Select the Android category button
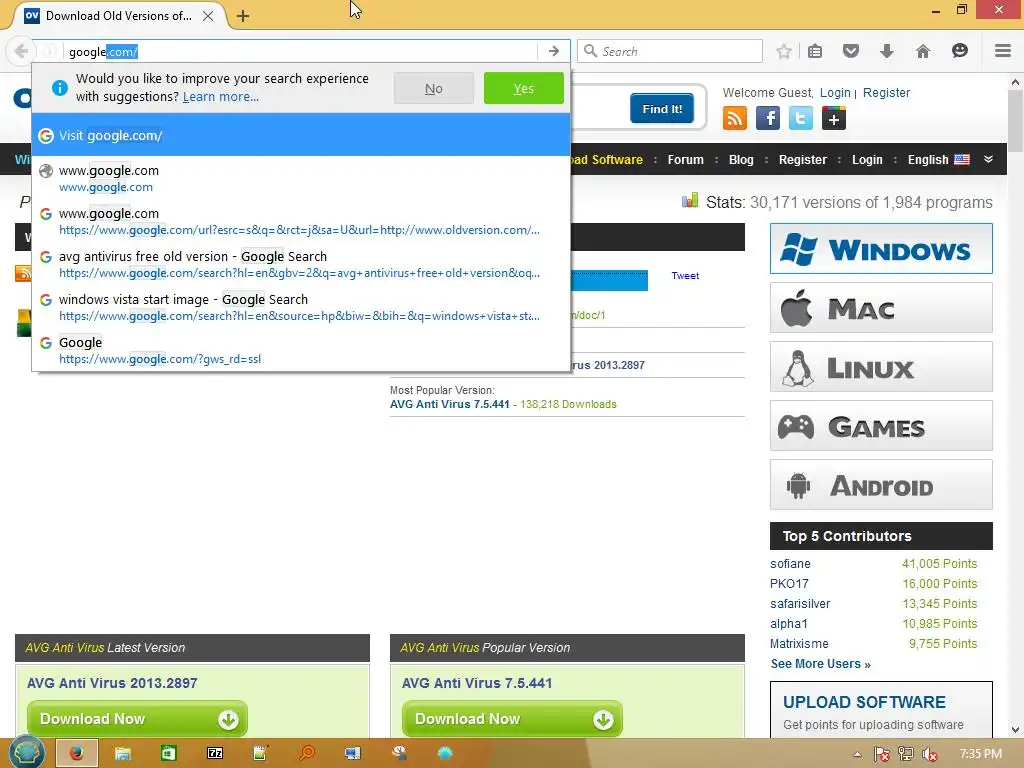 tap(881, 485)
